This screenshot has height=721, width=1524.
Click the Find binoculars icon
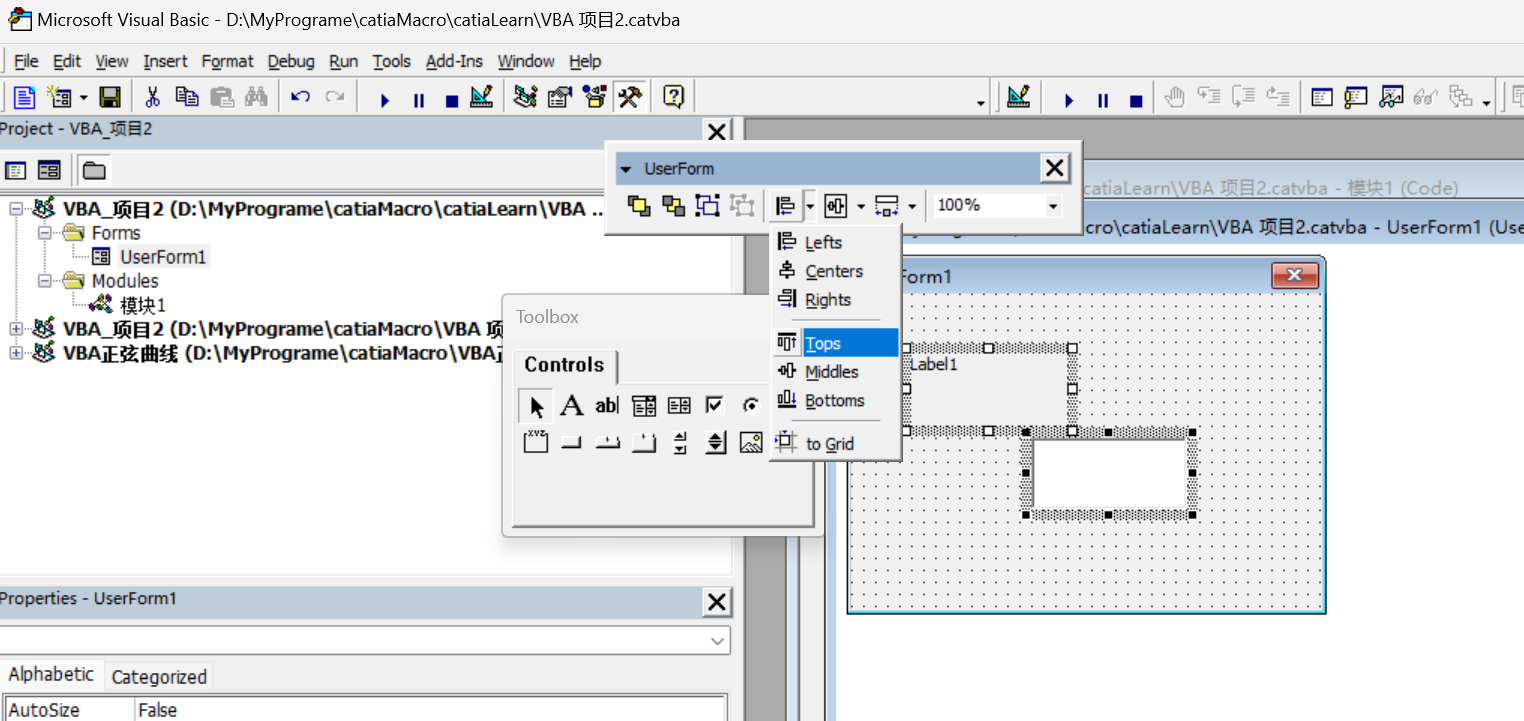coord(256,97)
